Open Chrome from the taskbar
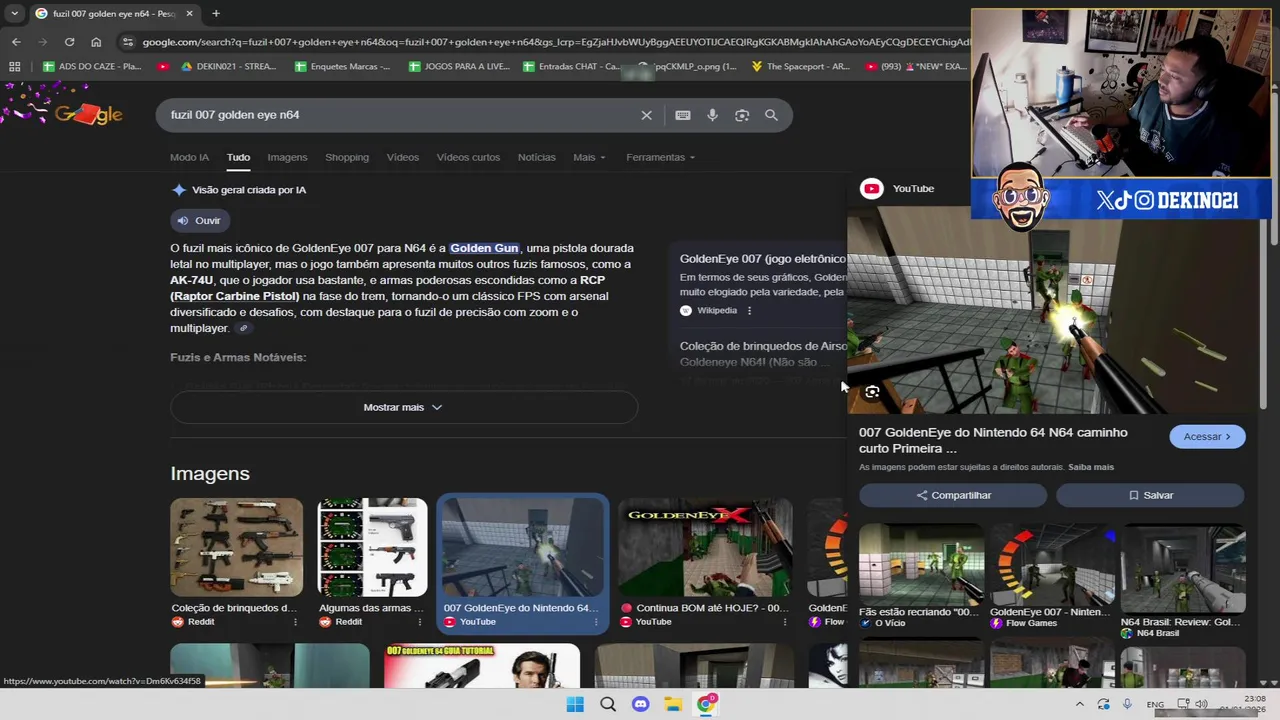Screen dimensions: 1280x720 pos(706,704)
